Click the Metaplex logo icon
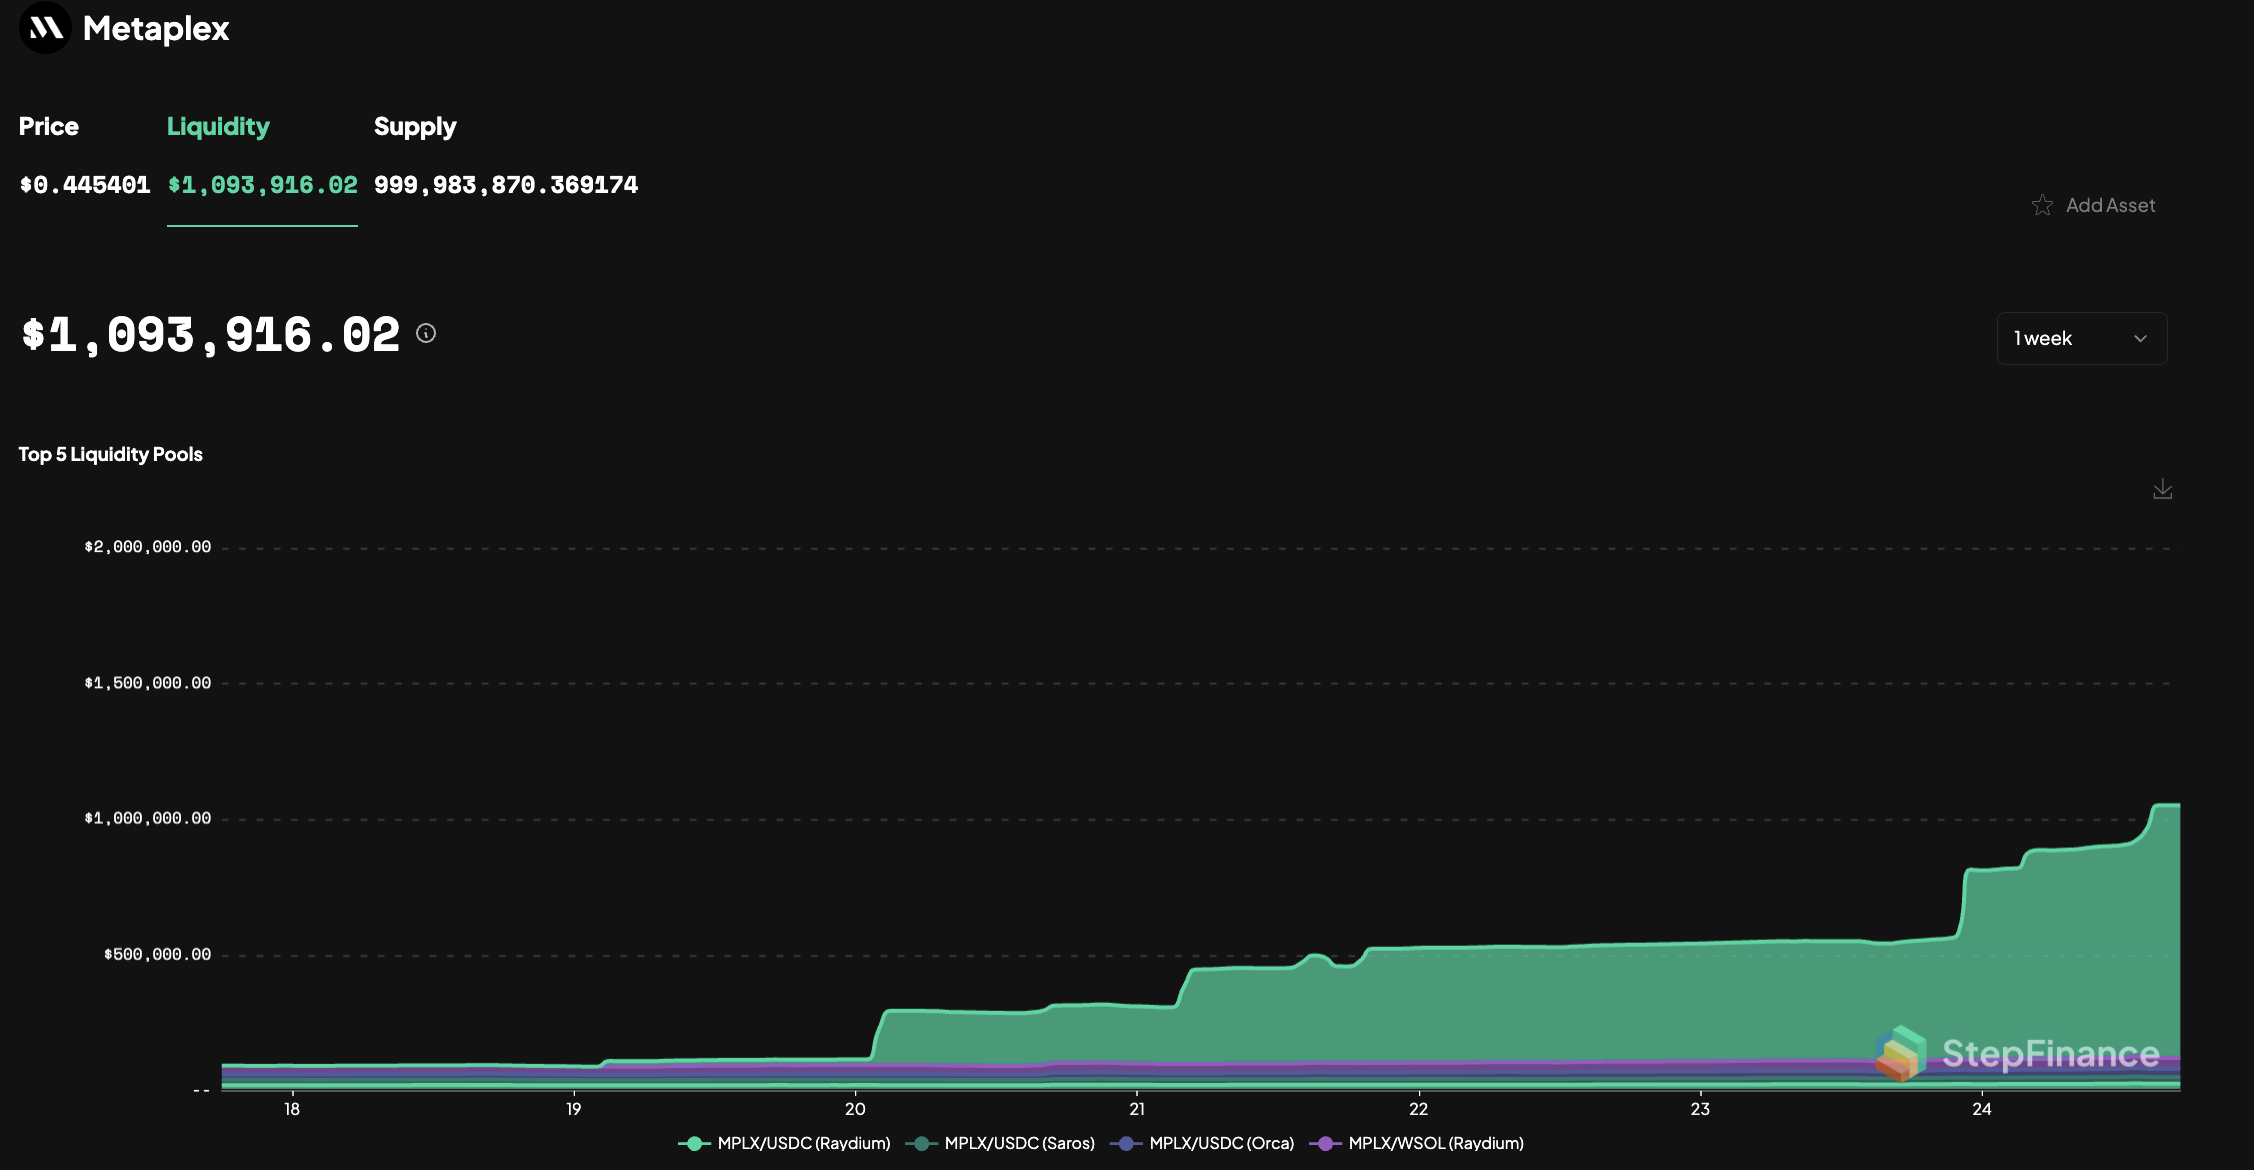2254x1170 pixels. 44,29
